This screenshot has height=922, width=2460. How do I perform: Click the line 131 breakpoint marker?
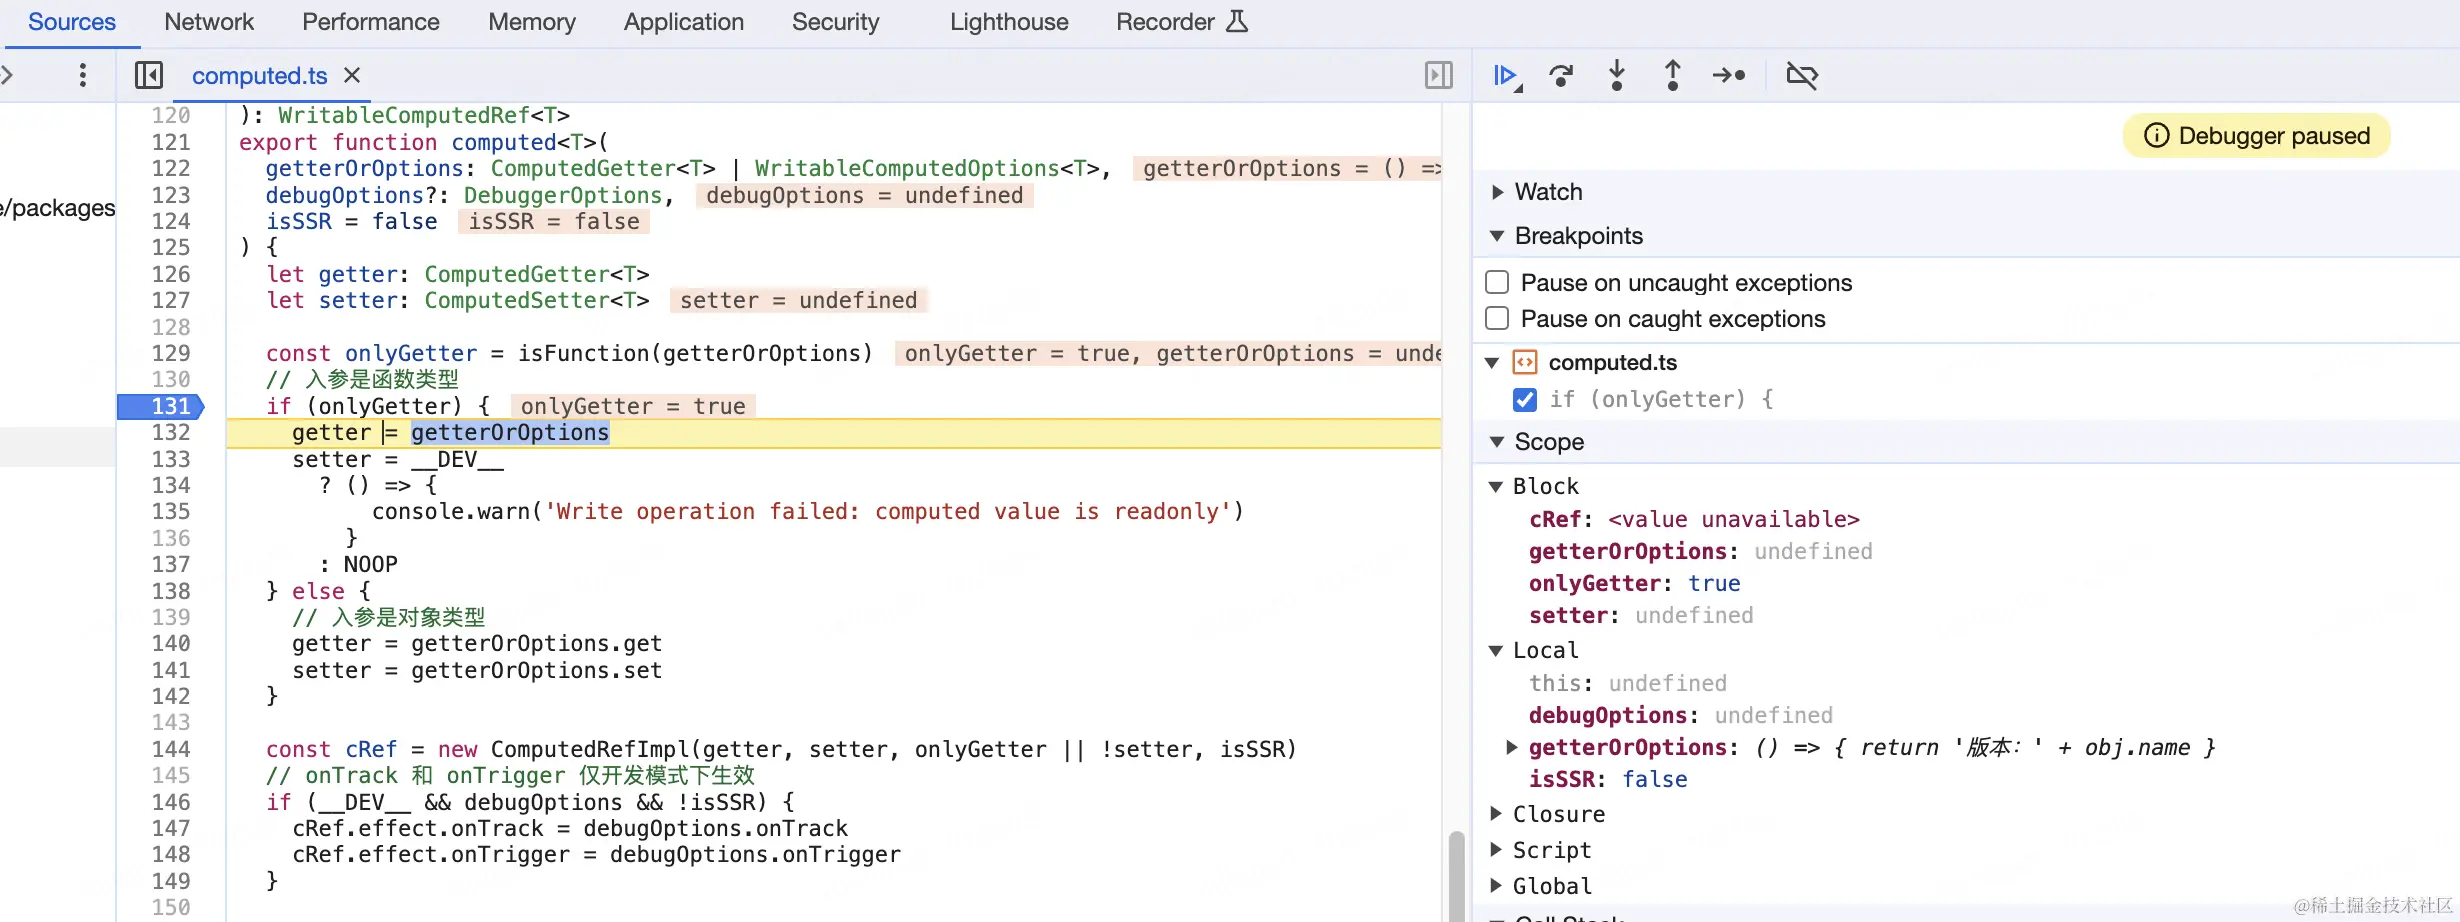point(161,406)
